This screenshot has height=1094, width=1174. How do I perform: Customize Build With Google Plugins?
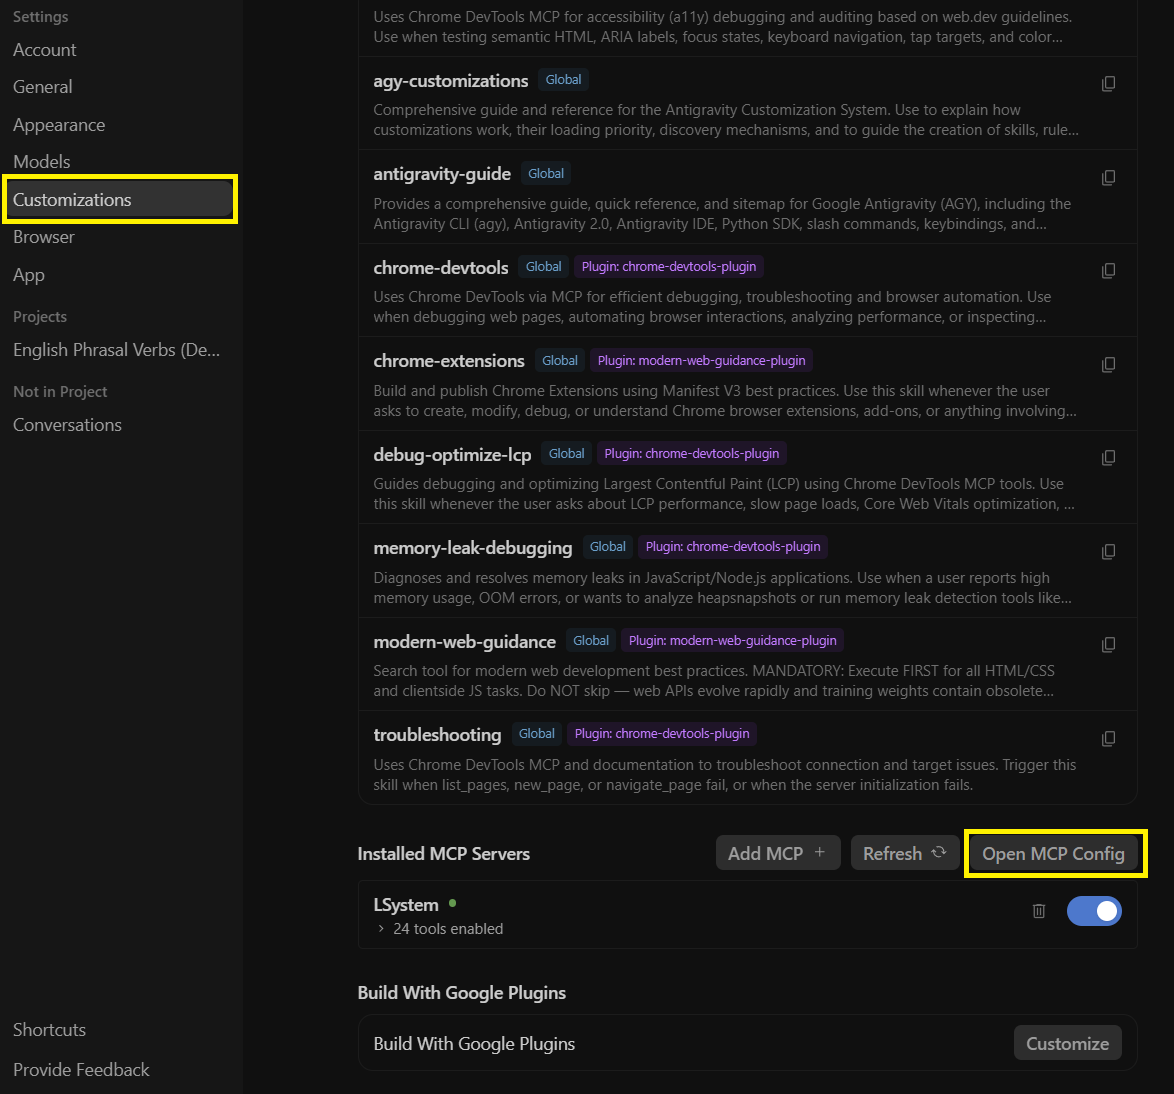click(1067, 1043)
